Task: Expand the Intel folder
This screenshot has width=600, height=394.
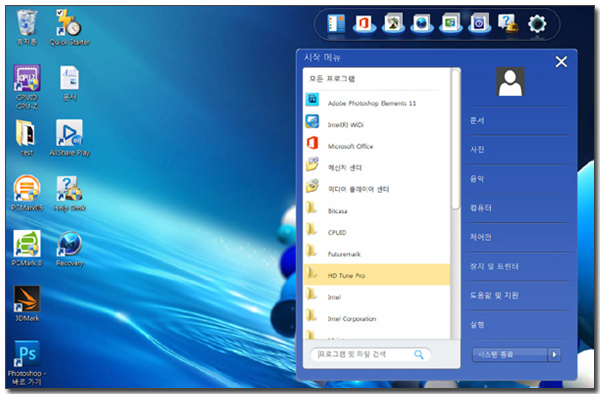Action: (377, 295)
